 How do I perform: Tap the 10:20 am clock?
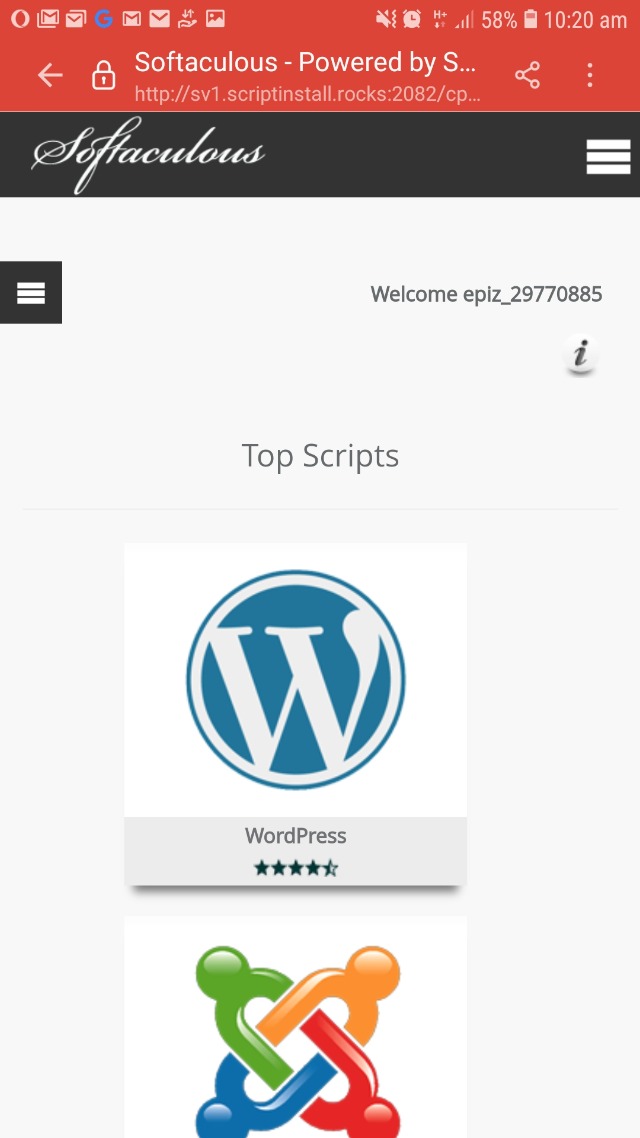tap(585, 20)
